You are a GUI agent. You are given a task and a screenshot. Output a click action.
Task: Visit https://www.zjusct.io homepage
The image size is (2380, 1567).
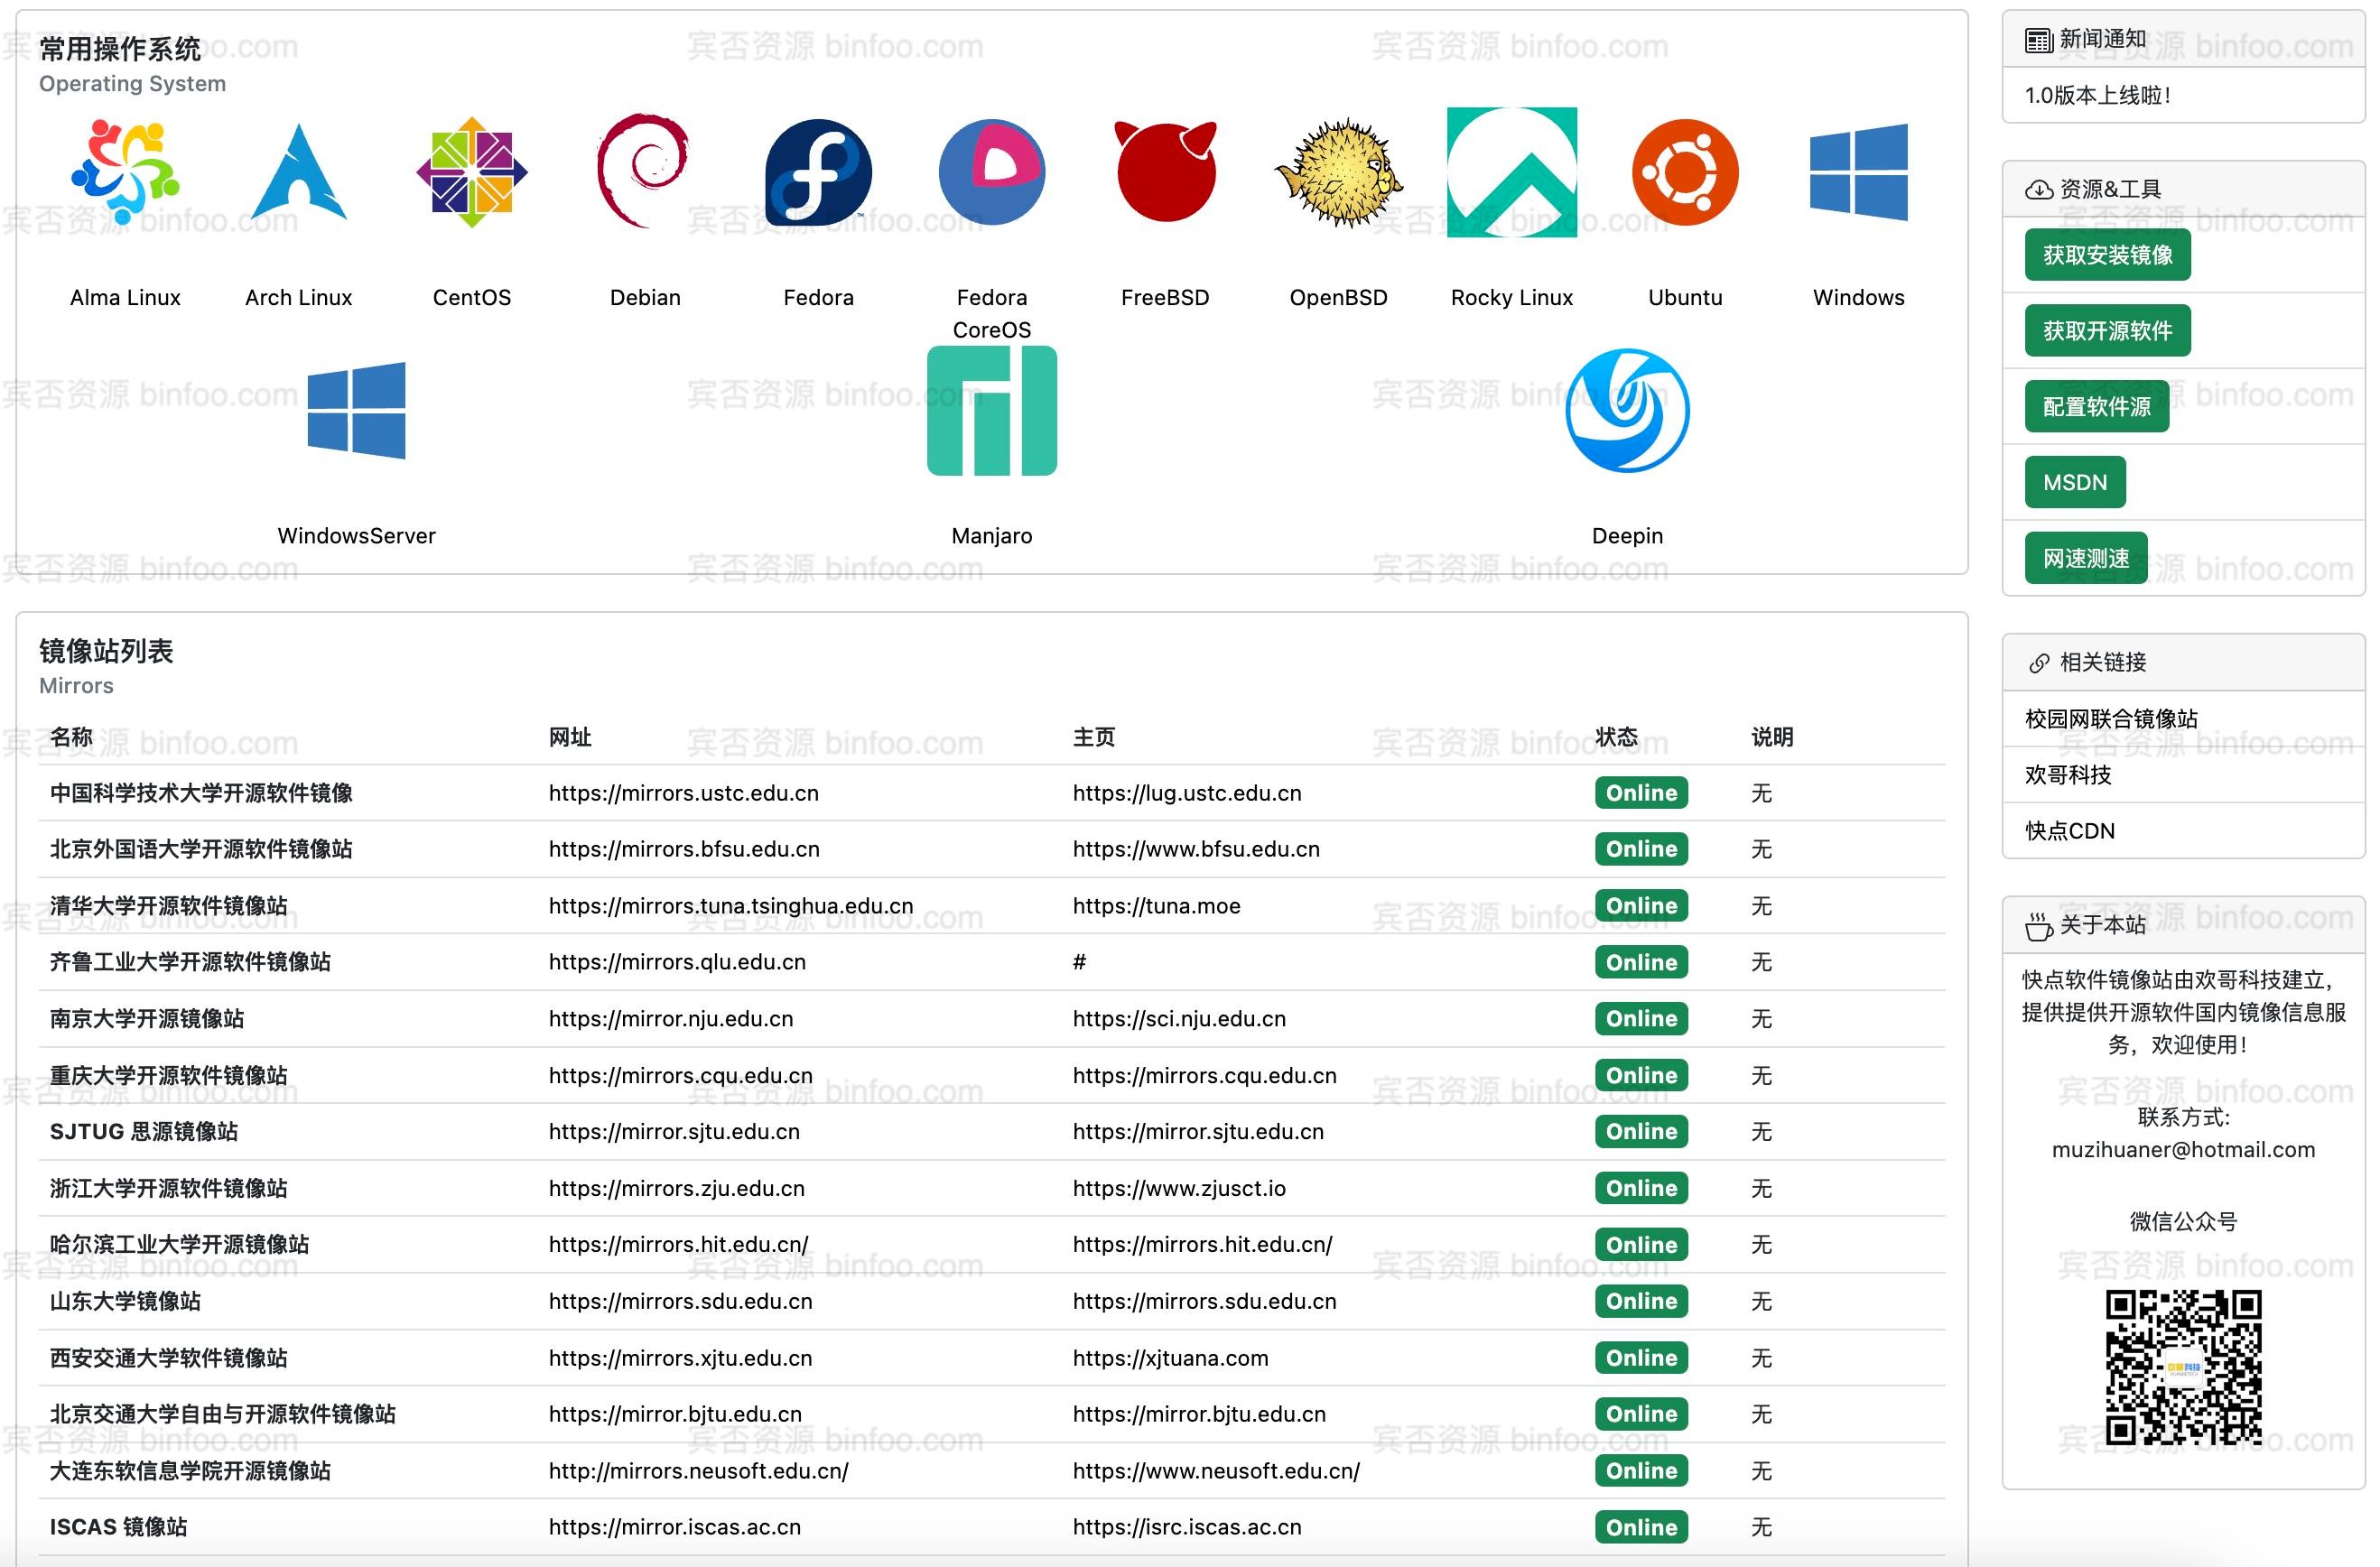pyautogui.click(x=1179, y=1188)
